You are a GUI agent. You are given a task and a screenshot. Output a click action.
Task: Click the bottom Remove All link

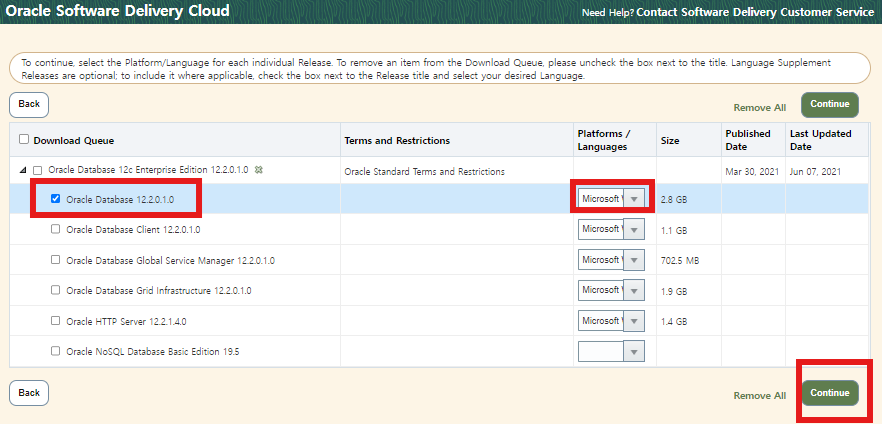coord(760,396)
